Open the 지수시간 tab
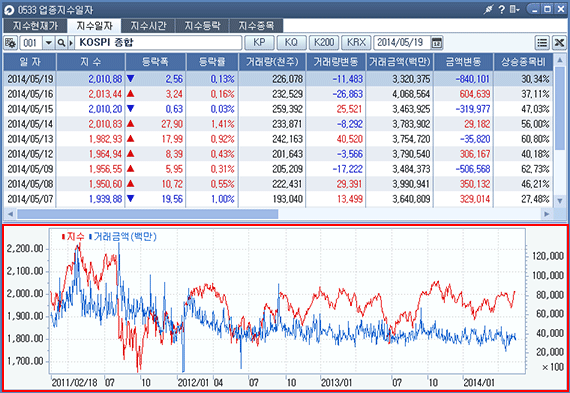 [148, 26]
